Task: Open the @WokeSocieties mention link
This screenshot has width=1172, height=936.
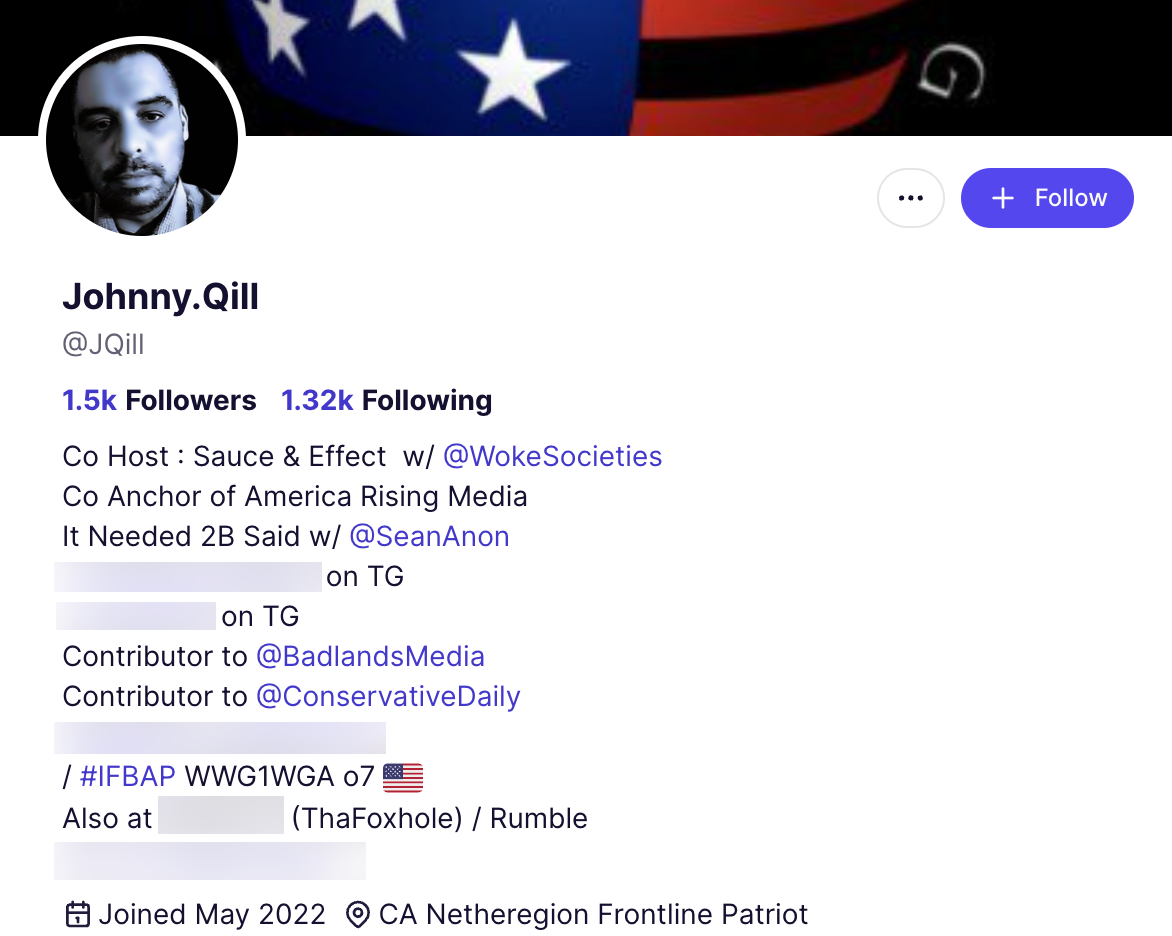Action: point(552,457)
